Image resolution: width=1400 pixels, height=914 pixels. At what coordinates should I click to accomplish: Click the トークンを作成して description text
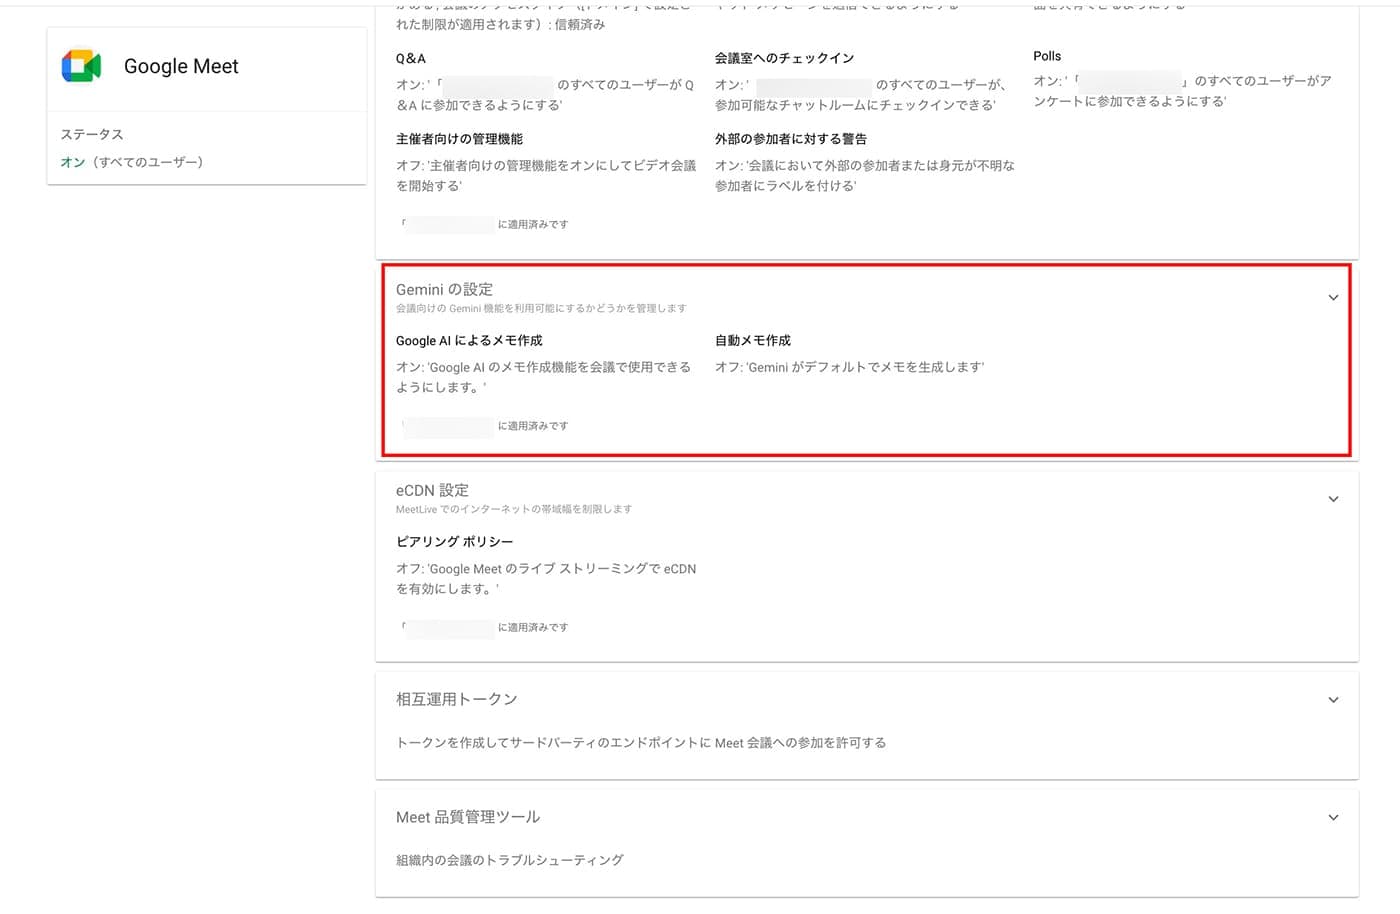point(641,742)
